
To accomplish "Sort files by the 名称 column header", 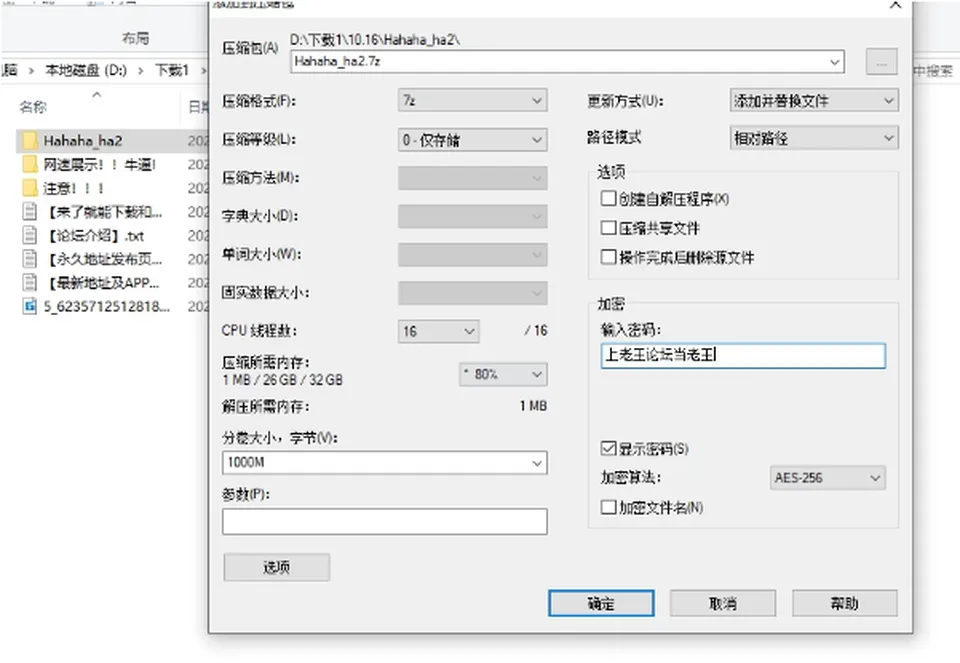I will (x=33, y=107).
